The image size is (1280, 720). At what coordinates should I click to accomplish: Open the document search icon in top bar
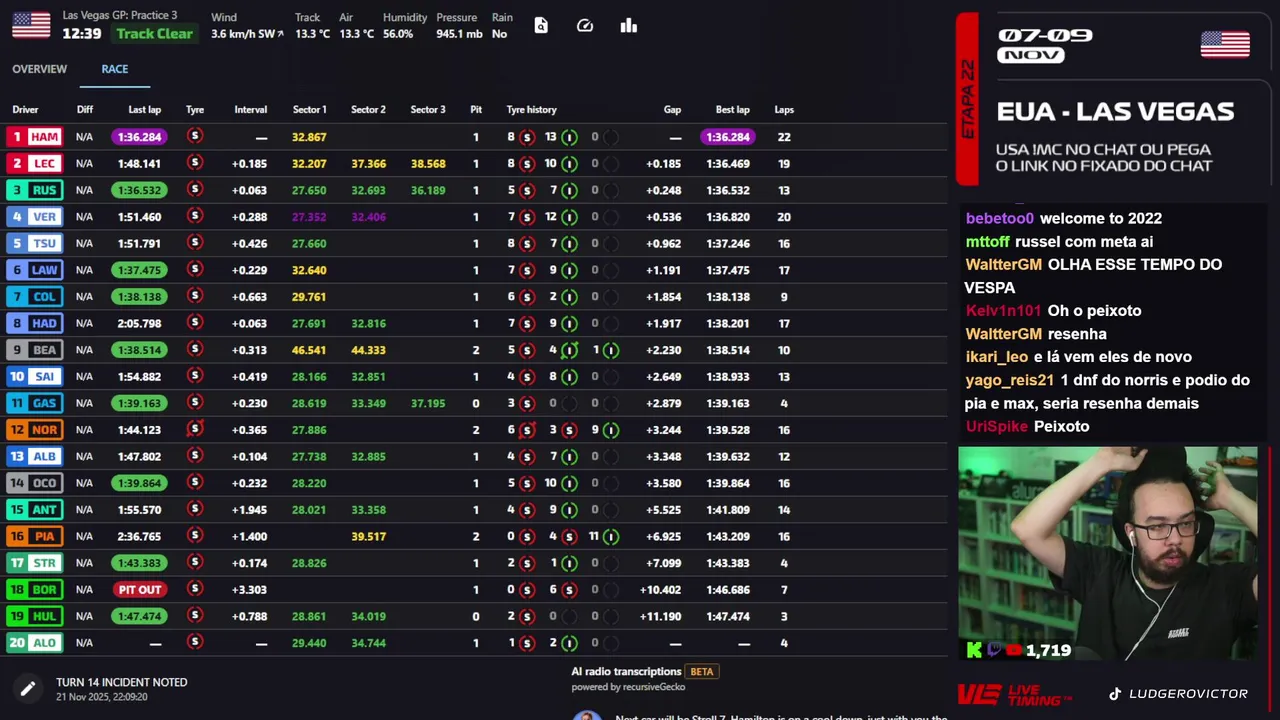[x=541, y=26]
